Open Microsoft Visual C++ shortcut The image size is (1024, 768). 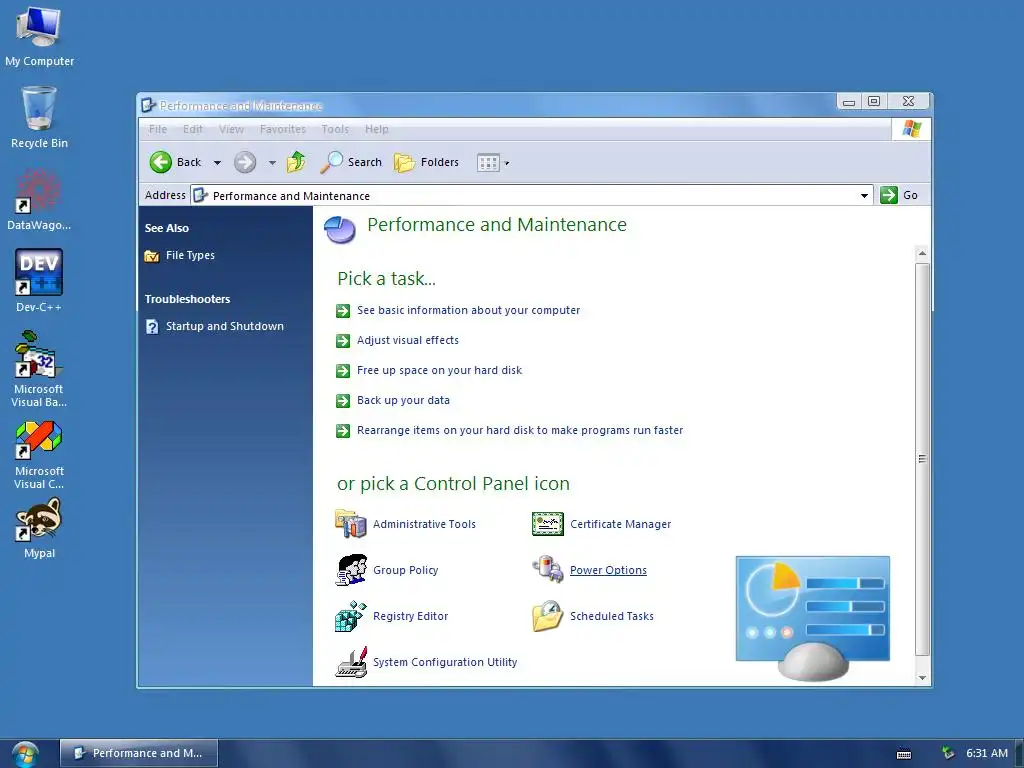(39, 455)
